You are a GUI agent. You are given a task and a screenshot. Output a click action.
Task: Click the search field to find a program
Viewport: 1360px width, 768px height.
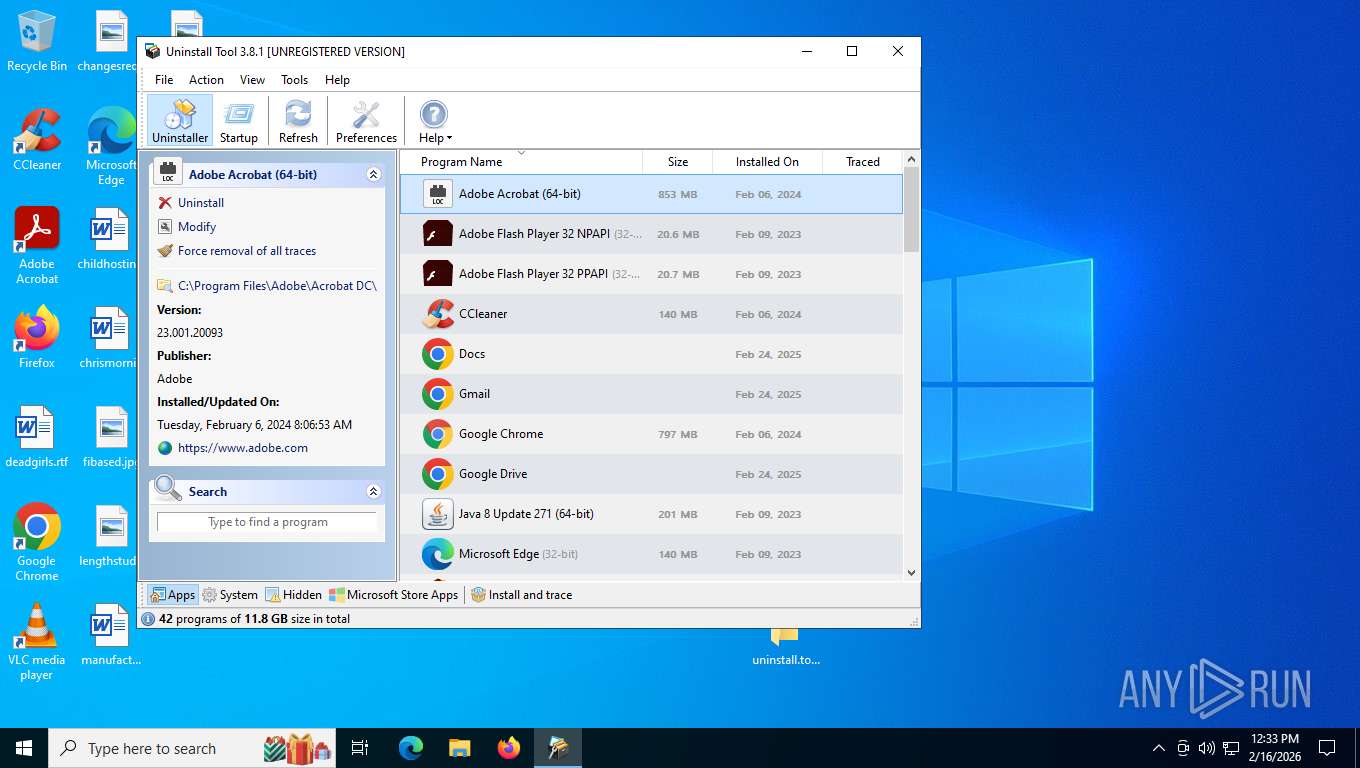click(x=267, y=522)
